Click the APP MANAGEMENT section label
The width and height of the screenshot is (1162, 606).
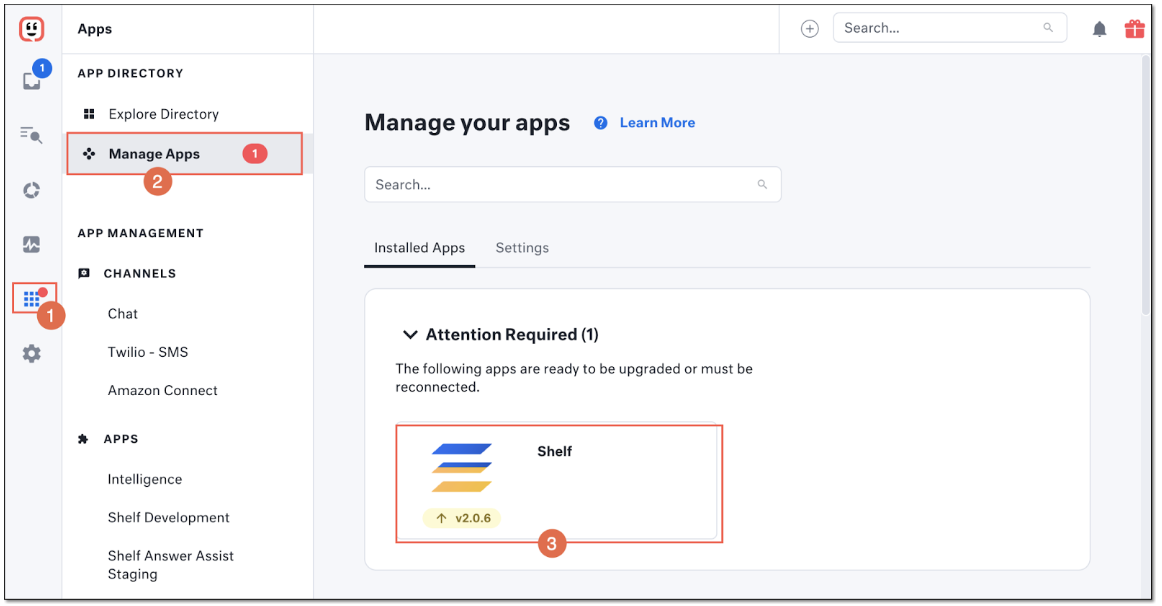pyautogui.click(x=141, y=233)
